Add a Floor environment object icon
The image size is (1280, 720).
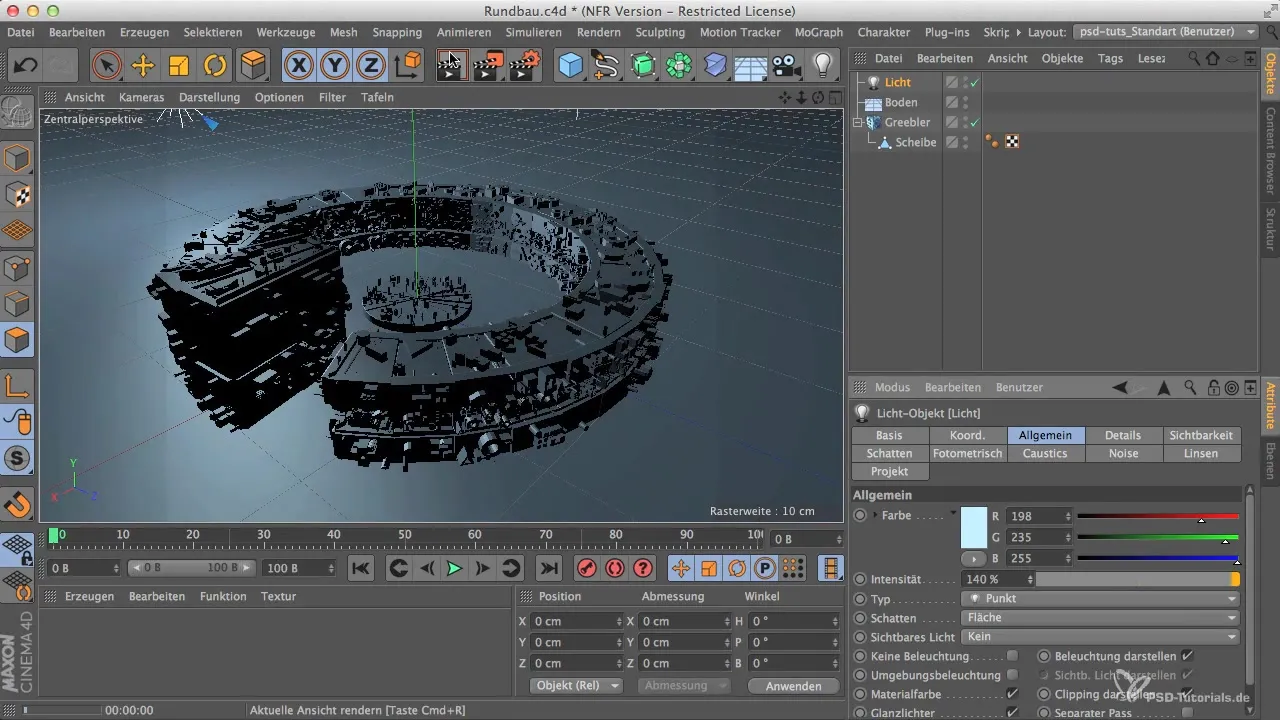[x=751, y=66]
